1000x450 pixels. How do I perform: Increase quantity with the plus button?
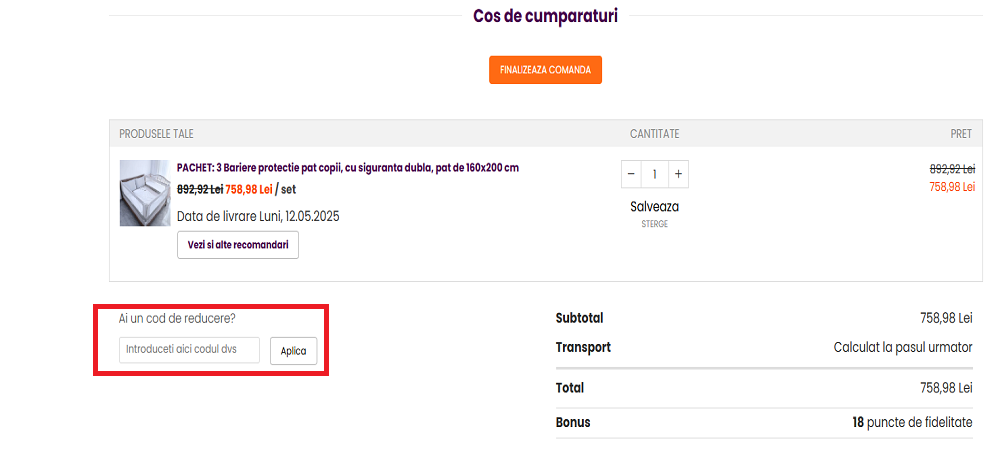[x=678, y=174]
